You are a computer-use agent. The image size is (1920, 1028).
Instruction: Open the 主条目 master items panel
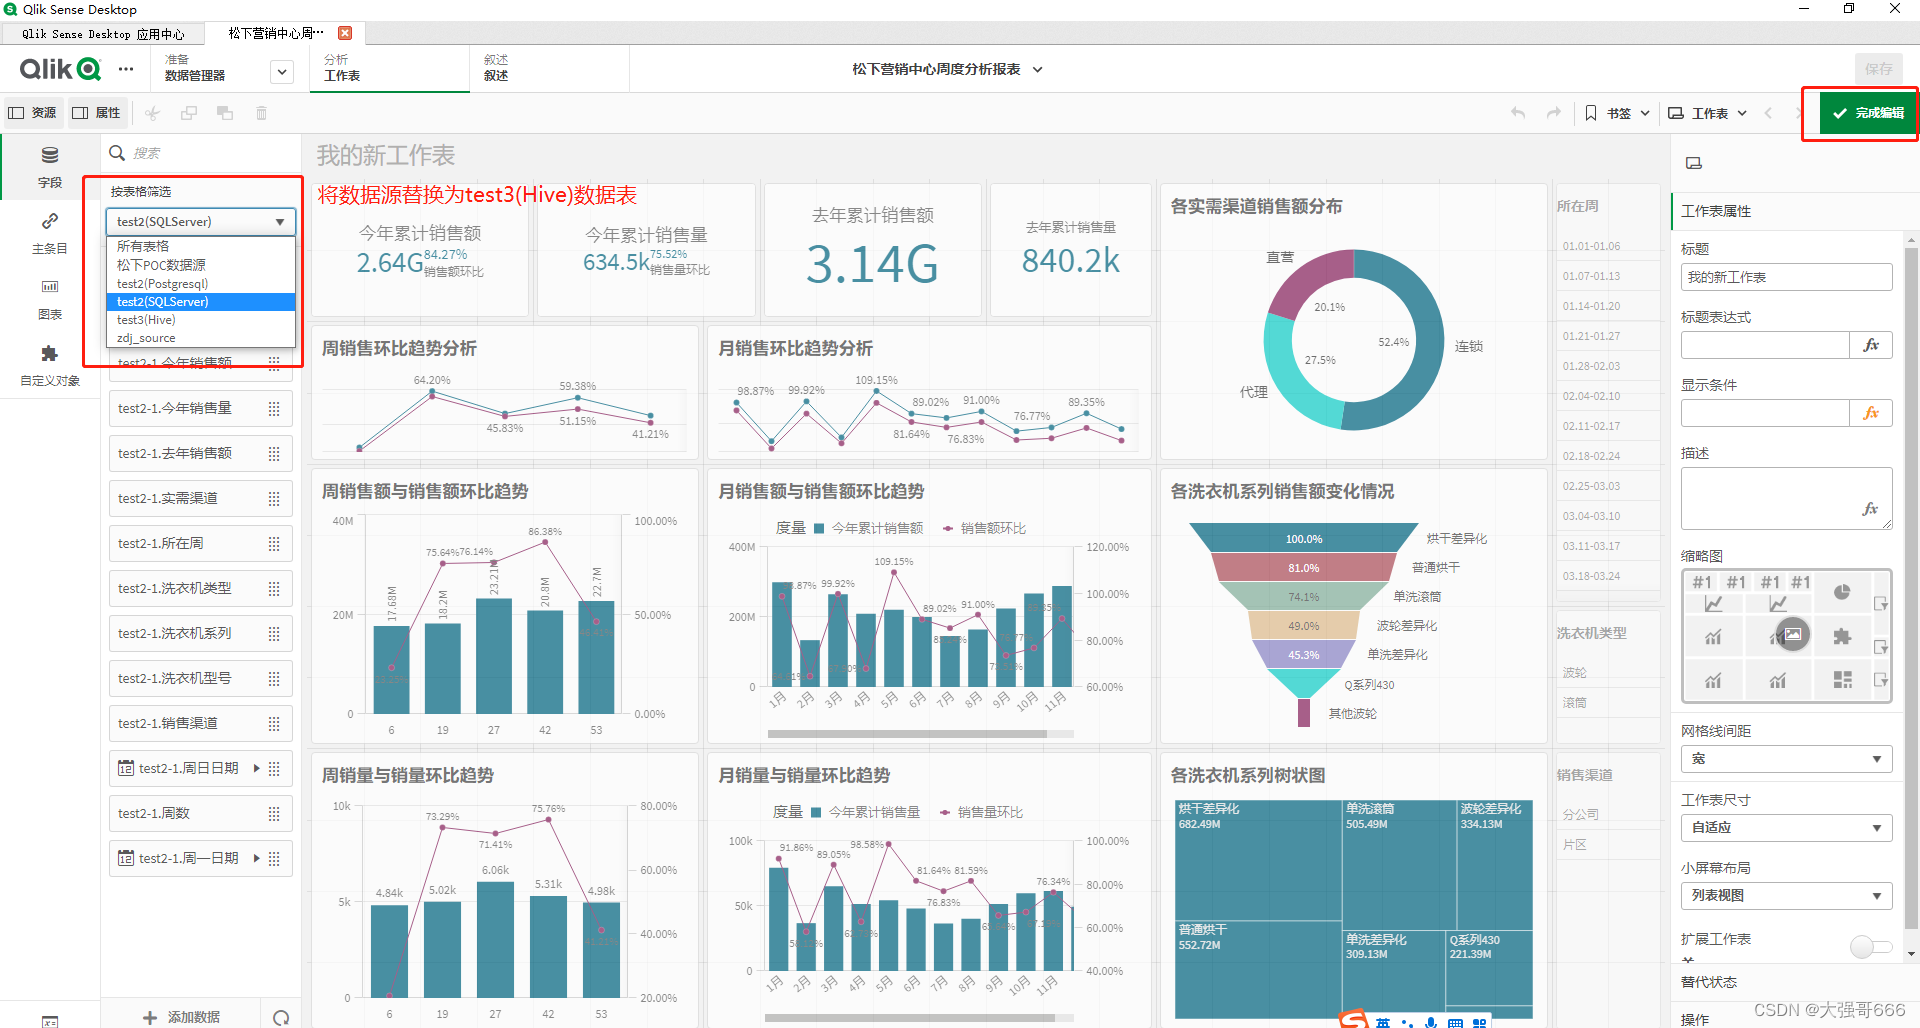49,232
